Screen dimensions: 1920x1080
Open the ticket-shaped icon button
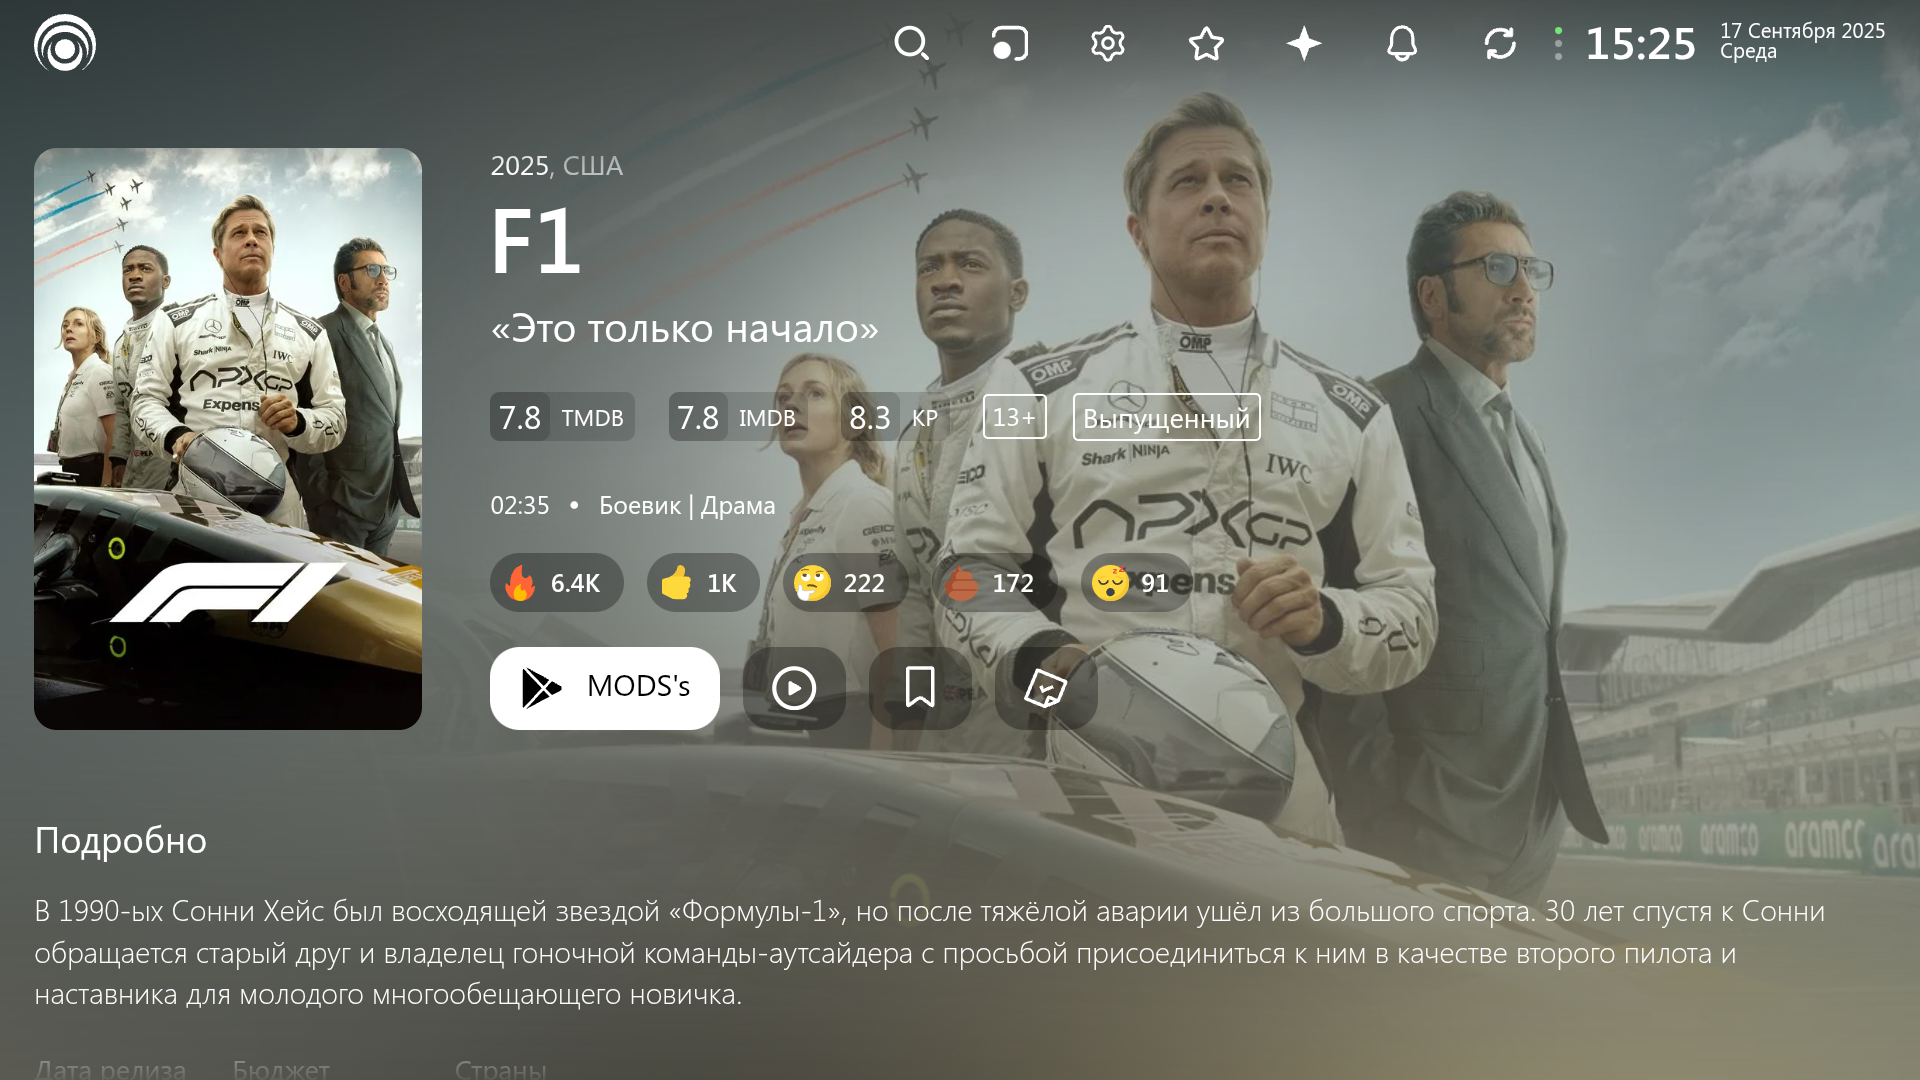tap(1046, 688)
